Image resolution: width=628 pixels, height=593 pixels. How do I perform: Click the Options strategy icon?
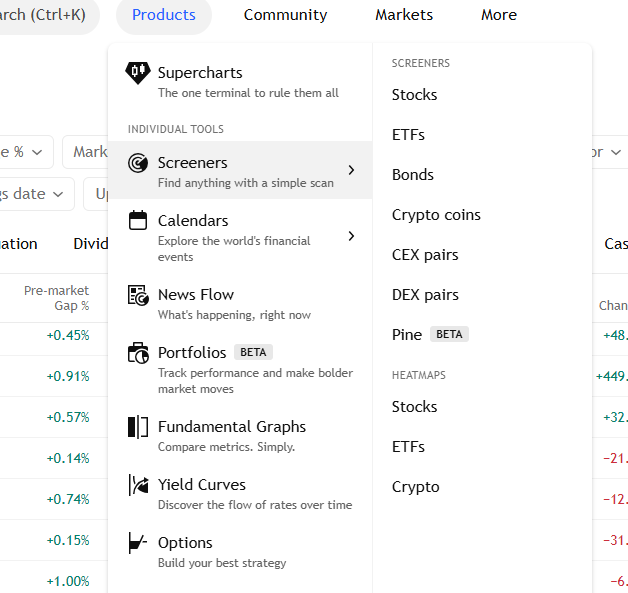(138, 543)
